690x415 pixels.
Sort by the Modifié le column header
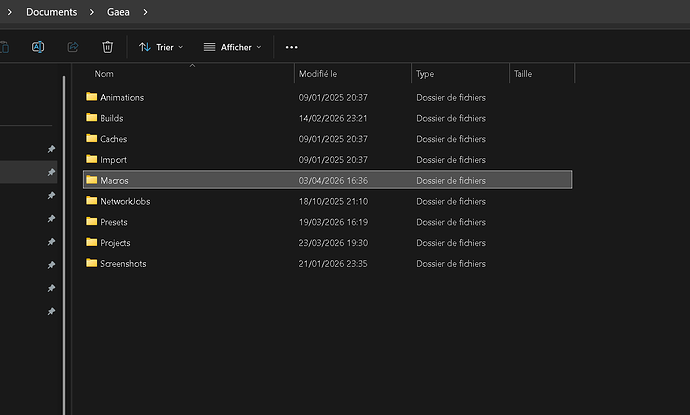[318, 74]
